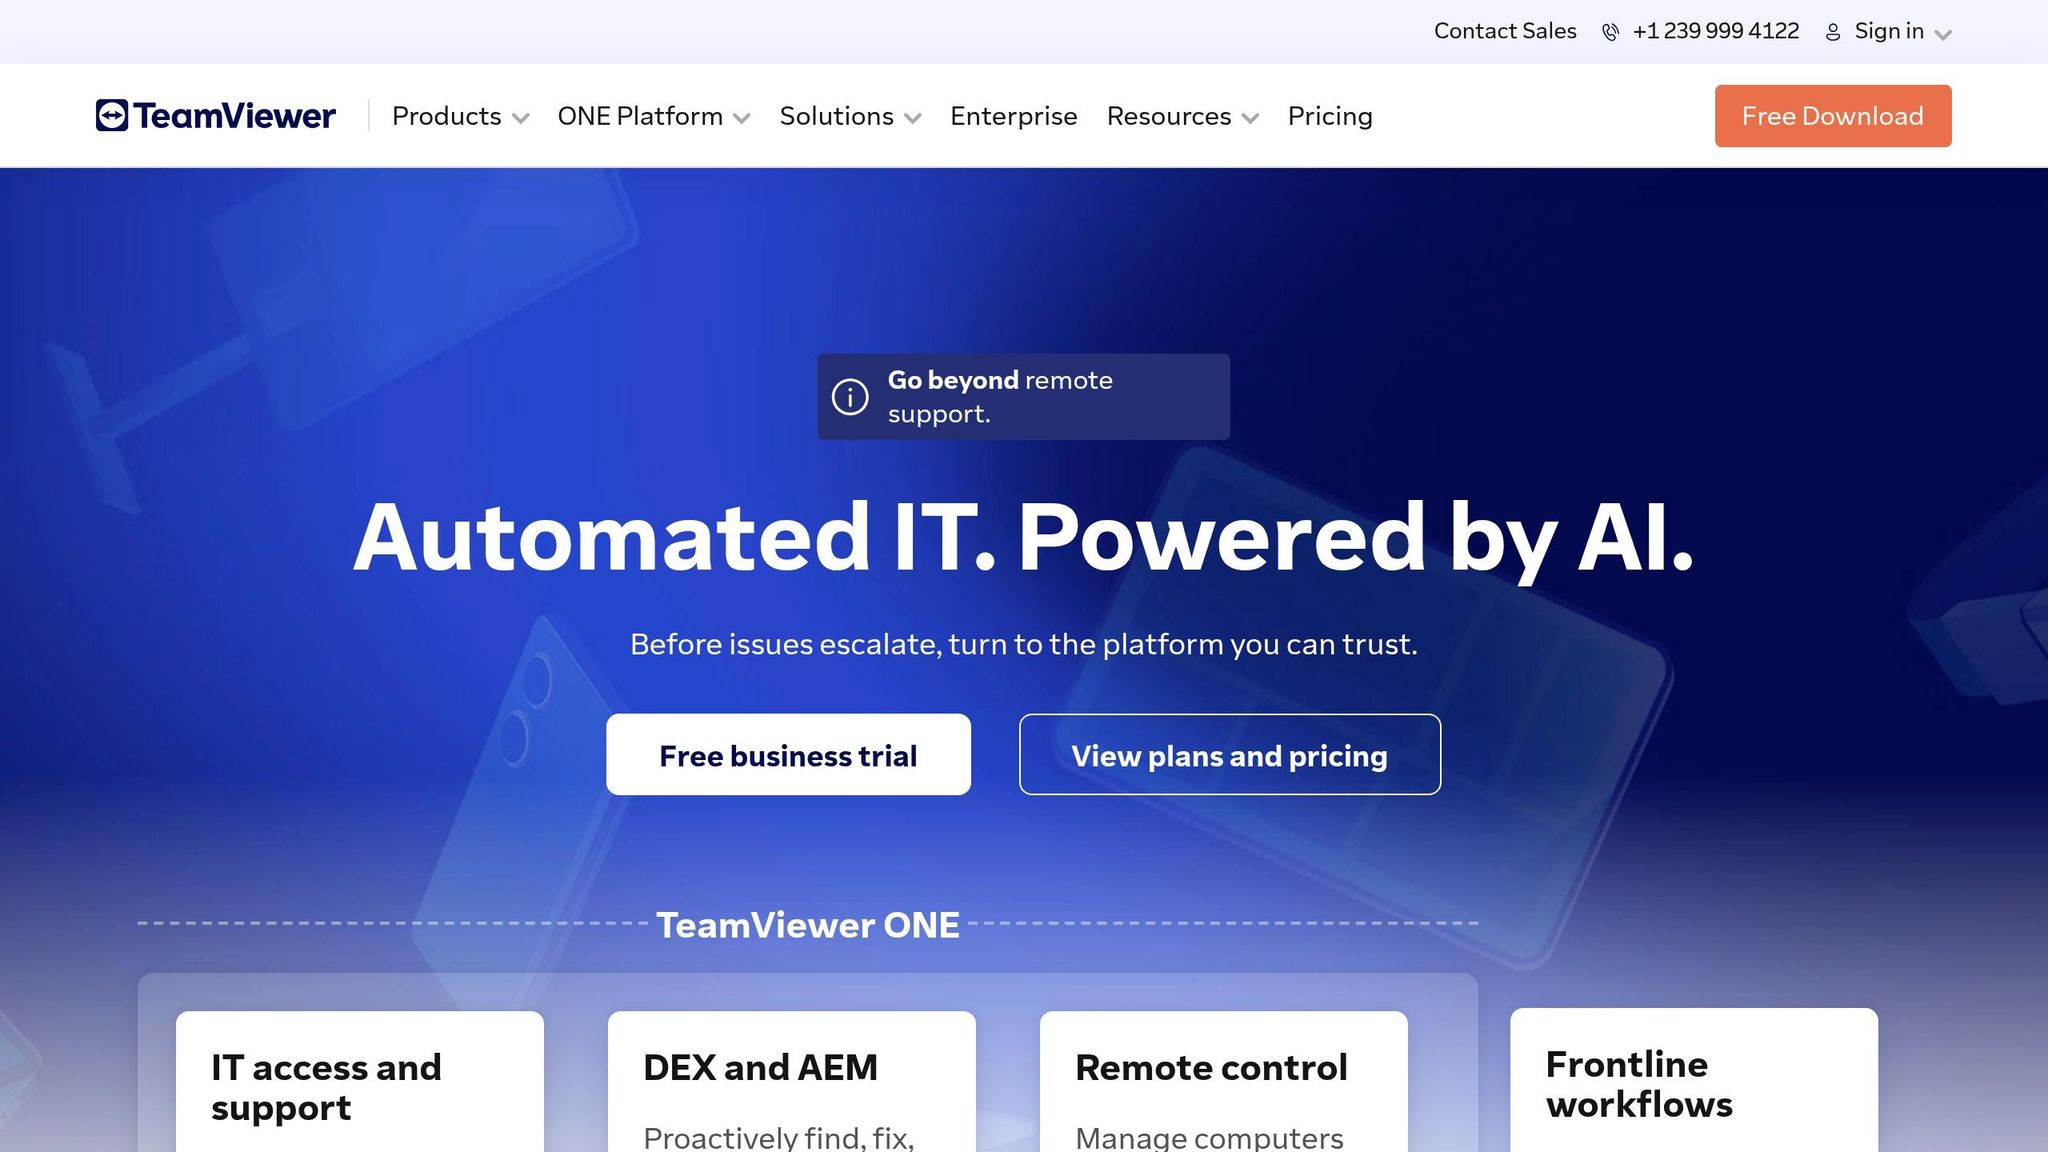2048x1152 pixels.
Task: Click the Before issues escalate subheading text
Action: pos(1024,644)
